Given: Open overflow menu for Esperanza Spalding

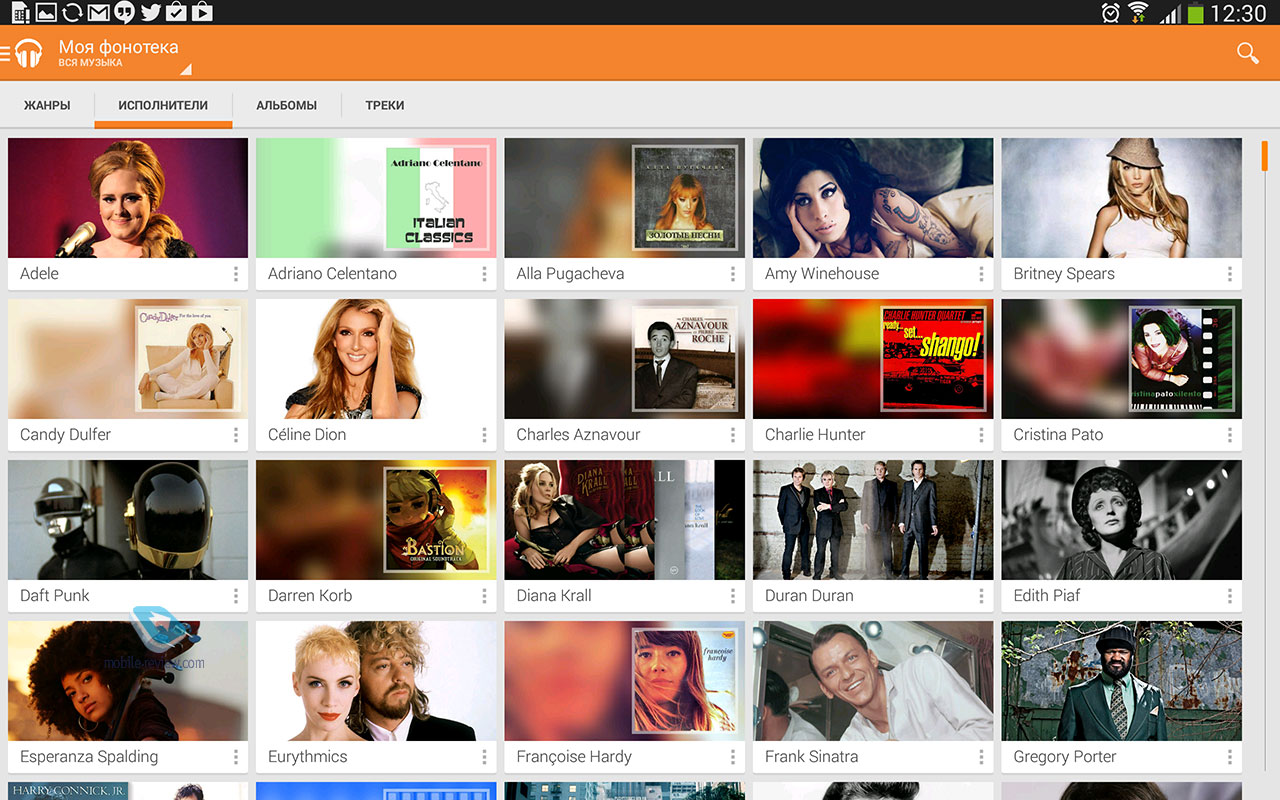Looking at the screenshot, I should pyautogui.click(x=236, y=757).
